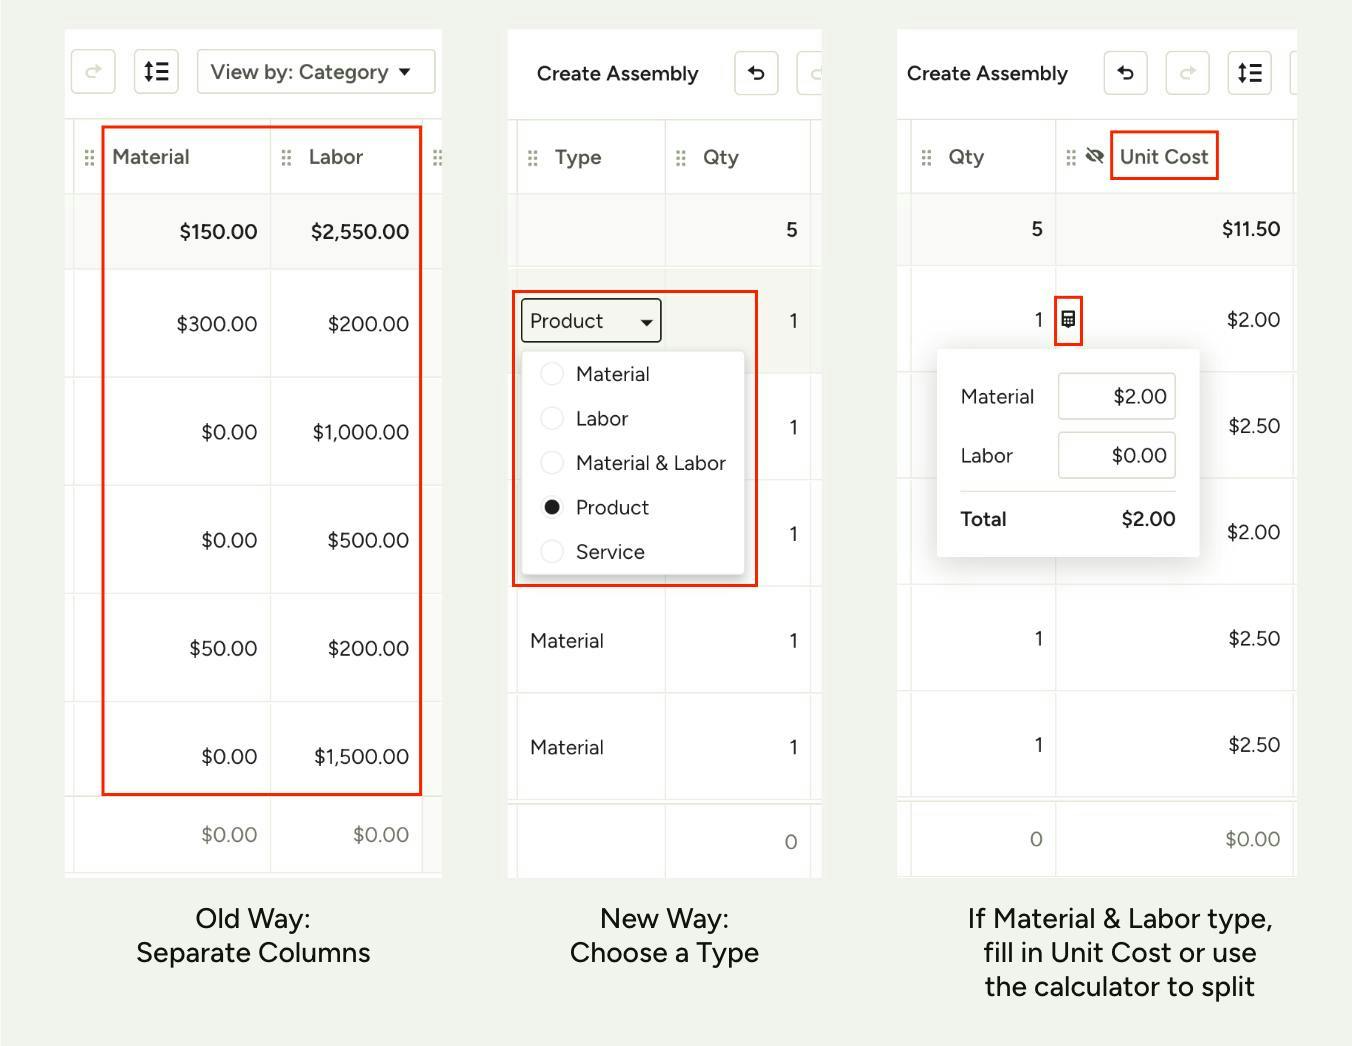
Task: Click redo arrow in right panel toolbar
Action: 1187,73
